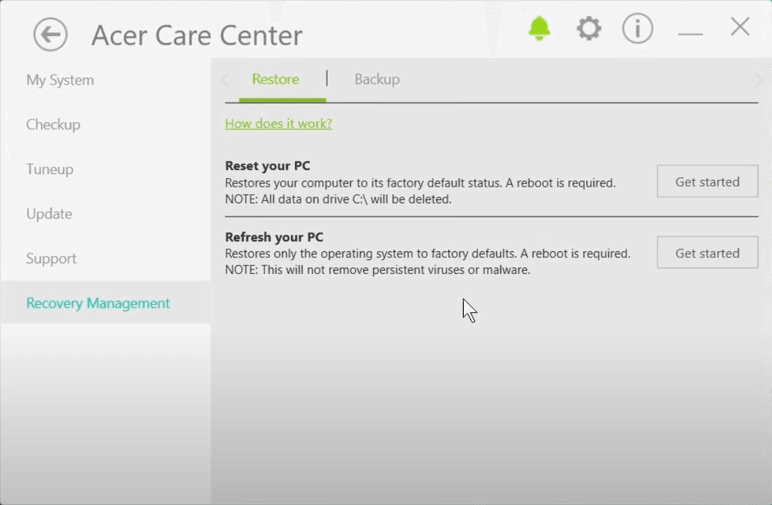Image resolution: width=772 pixels, height=505 pixels.
Task: Open My System in the sidebar
Action: 60,80
